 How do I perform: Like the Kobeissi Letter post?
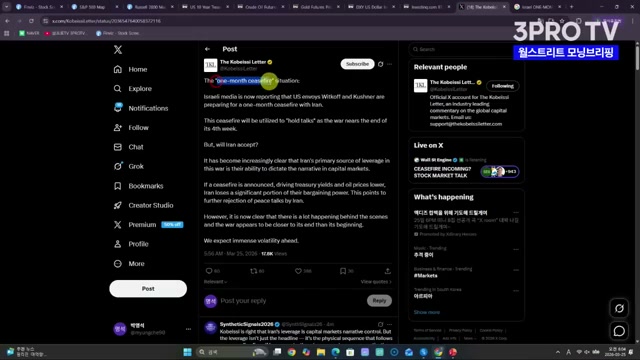[298, 271]
